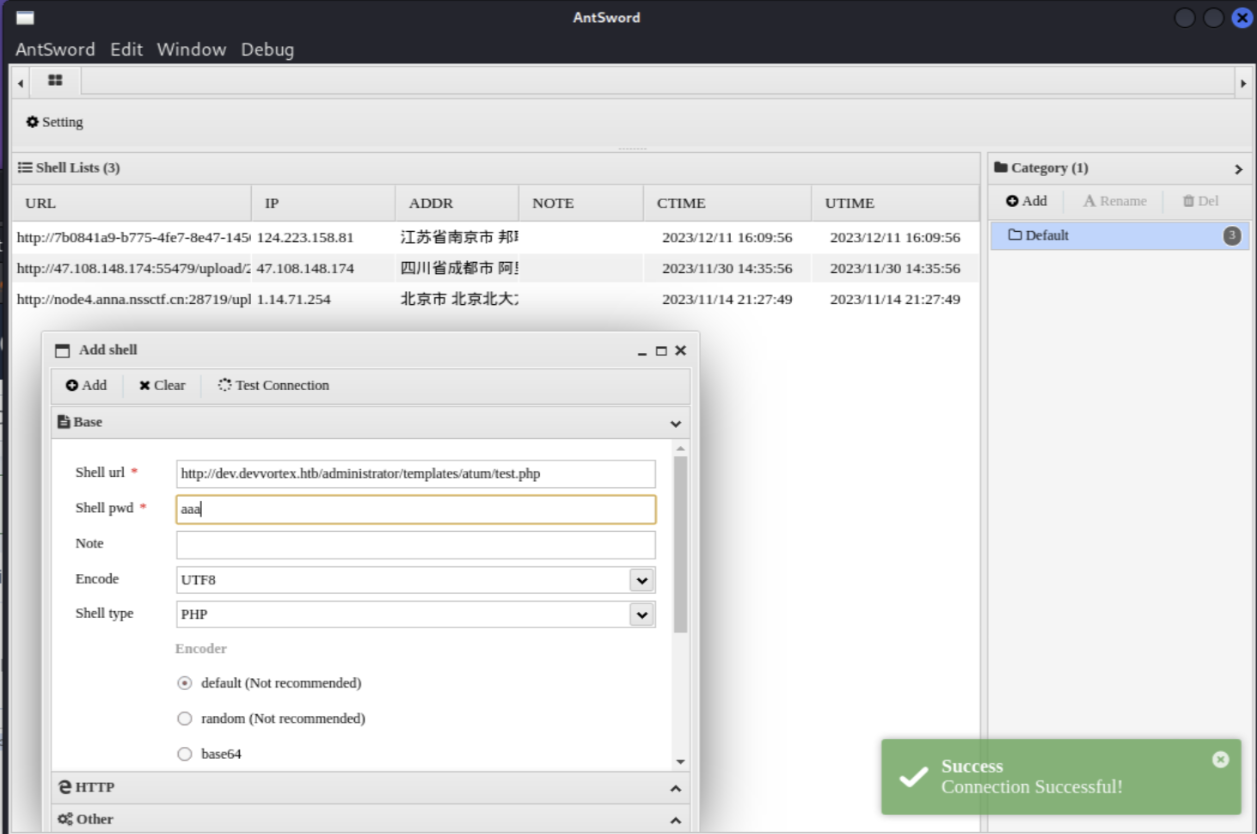This screenshot has height=834, width=1257.
Task: Open the Shell type PHP dropdown
Action: [x=642, y=615]
